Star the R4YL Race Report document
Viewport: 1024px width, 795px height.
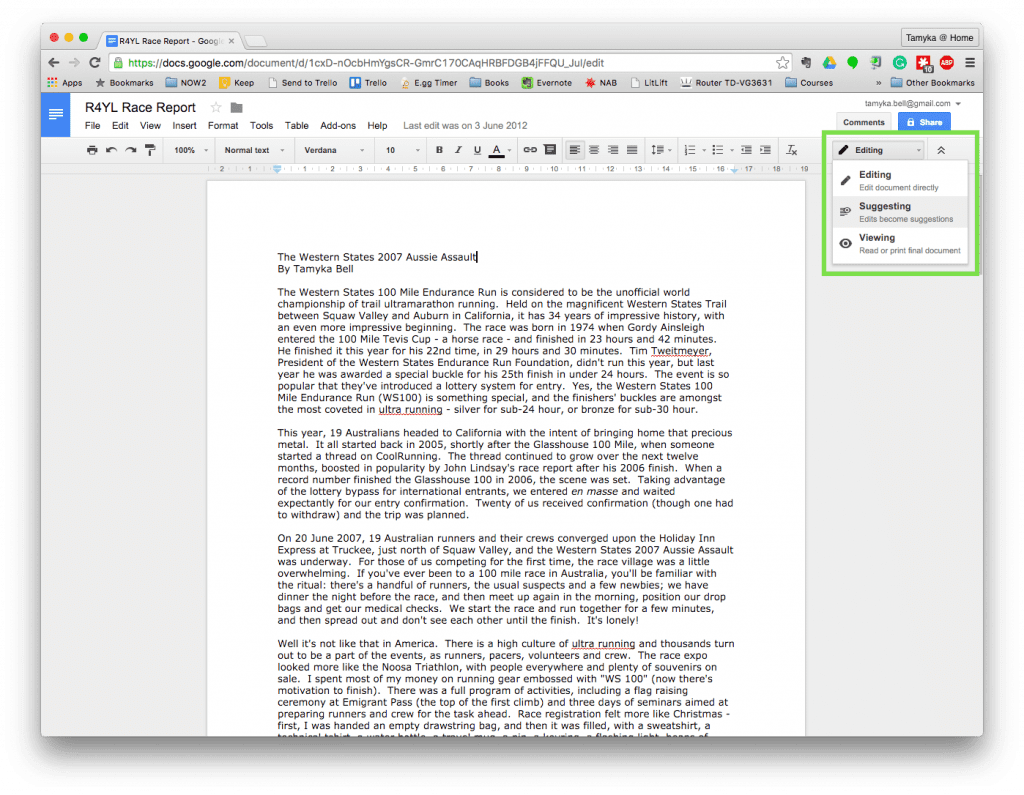coord(216,107)
